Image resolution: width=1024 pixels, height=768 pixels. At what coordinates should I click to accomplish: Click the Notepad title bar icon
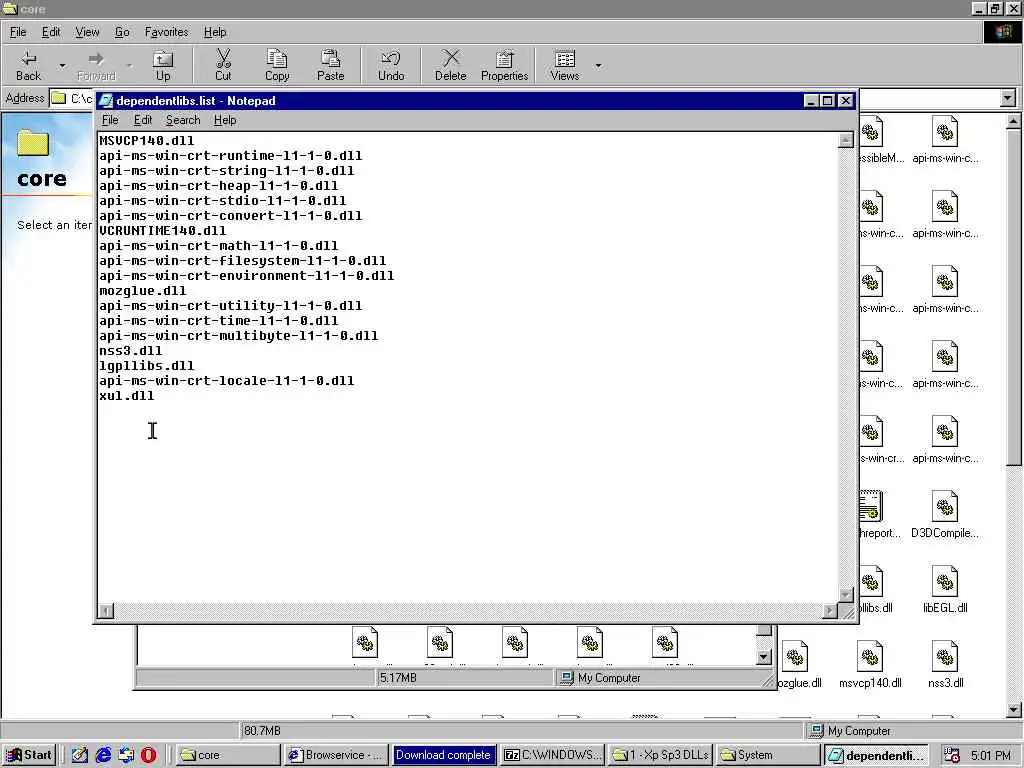pos(106,101)
